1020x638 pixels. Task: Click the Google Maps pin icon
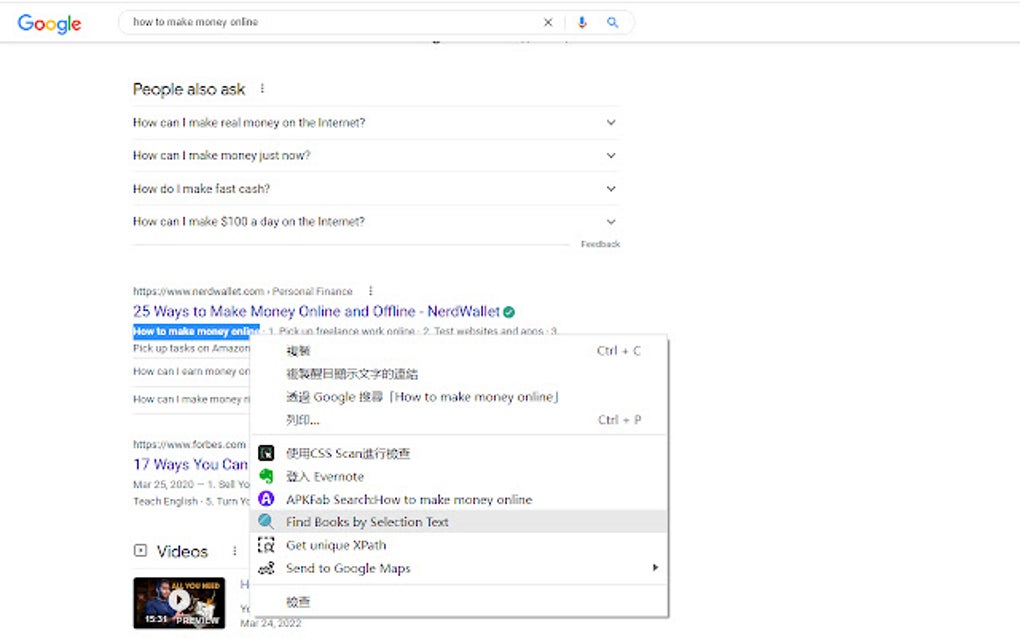pyautogui.click(x=266, y=567)
